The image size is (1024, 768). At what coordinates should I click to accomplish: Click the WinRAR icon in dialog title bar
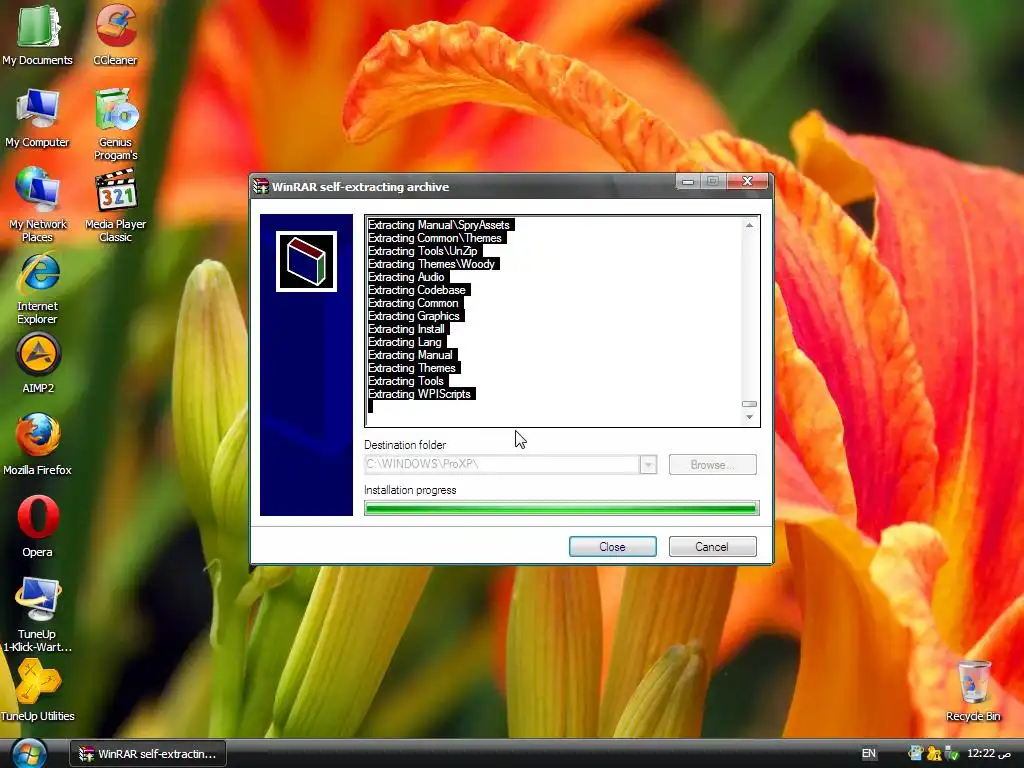click(x=261, y=187)
